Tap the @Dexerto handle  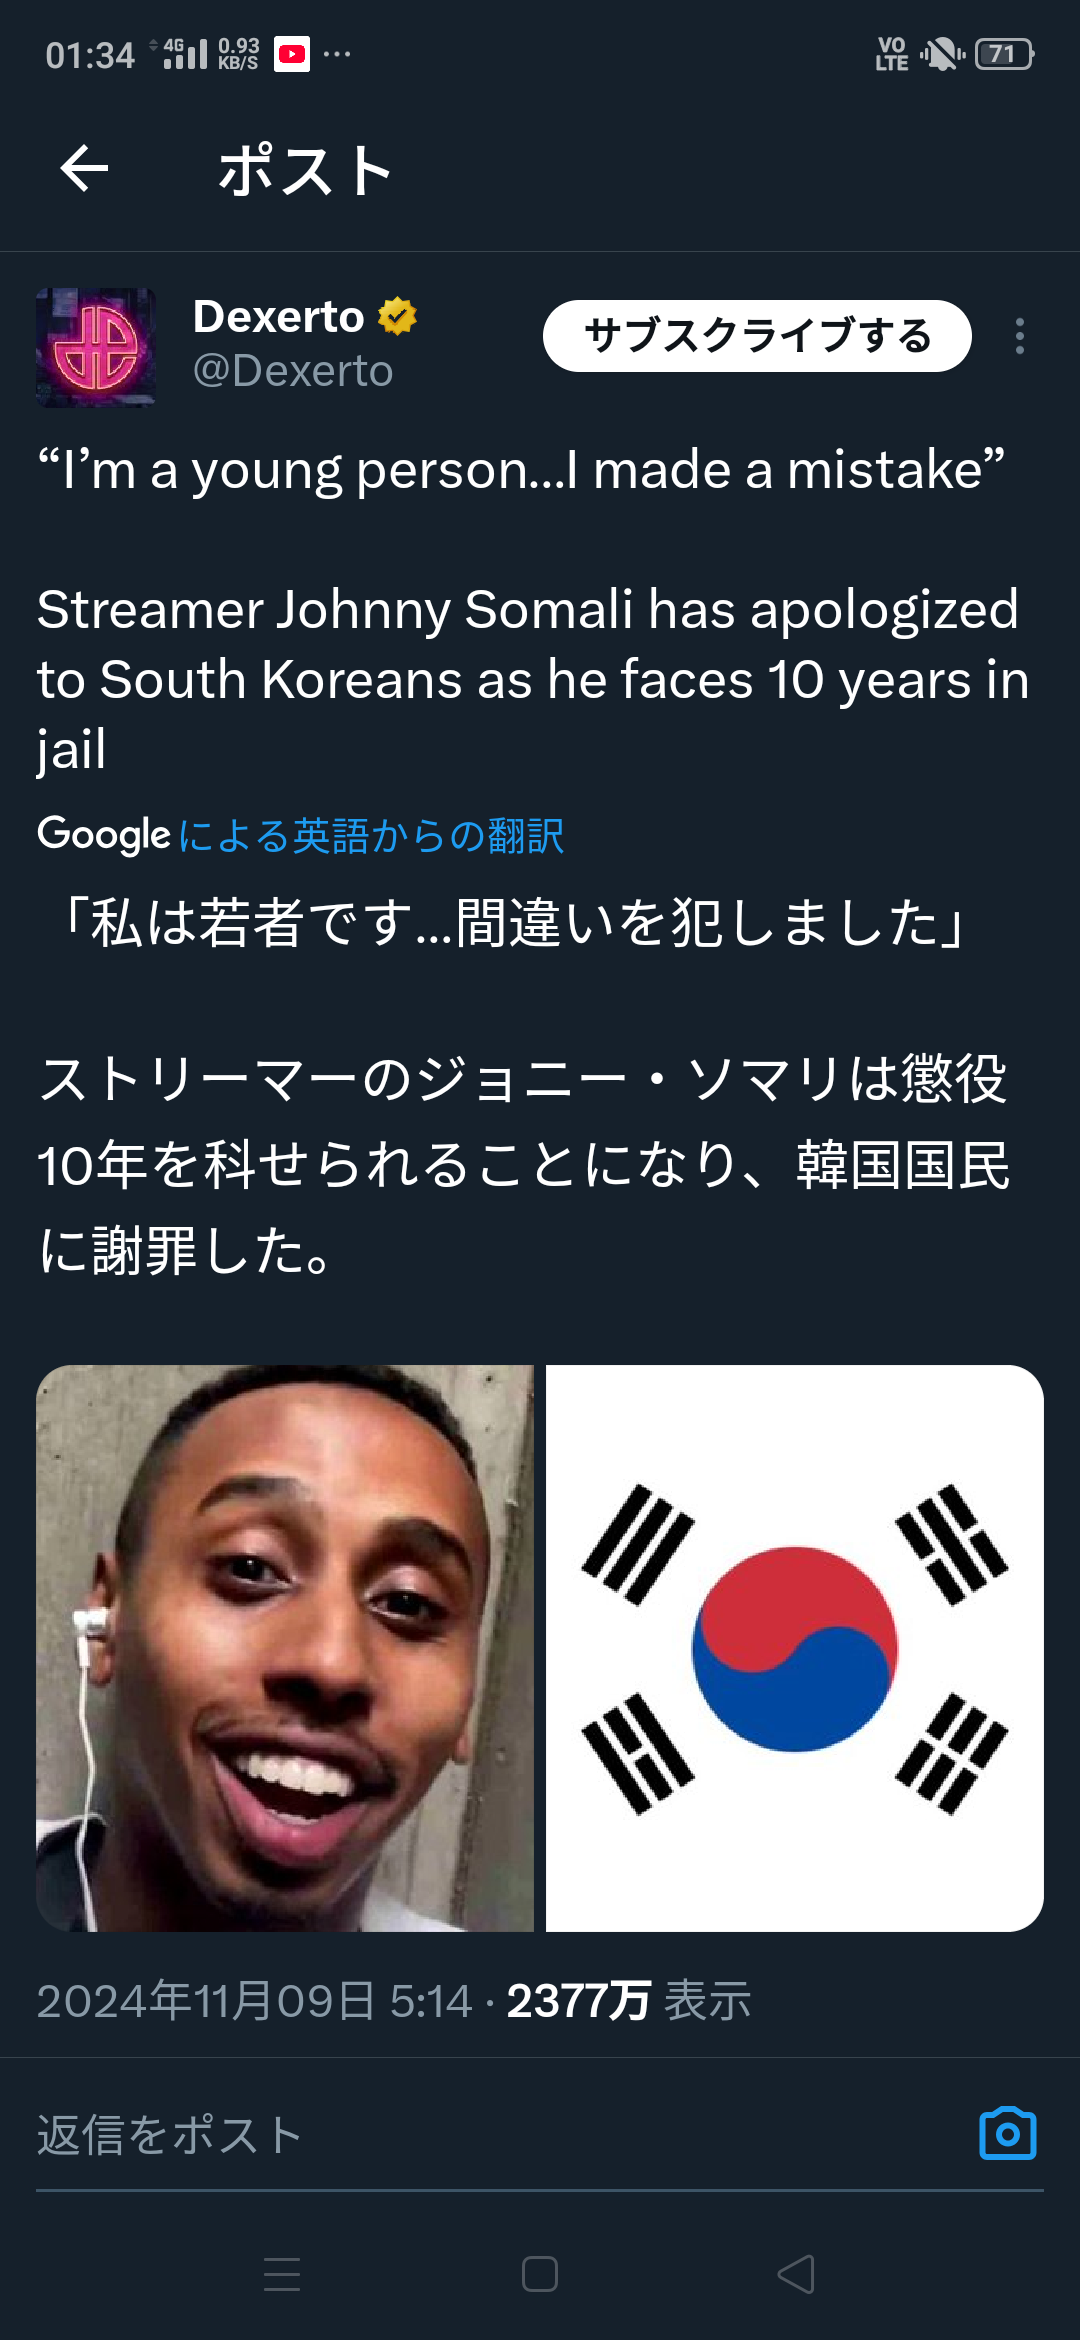coord(293,371)
